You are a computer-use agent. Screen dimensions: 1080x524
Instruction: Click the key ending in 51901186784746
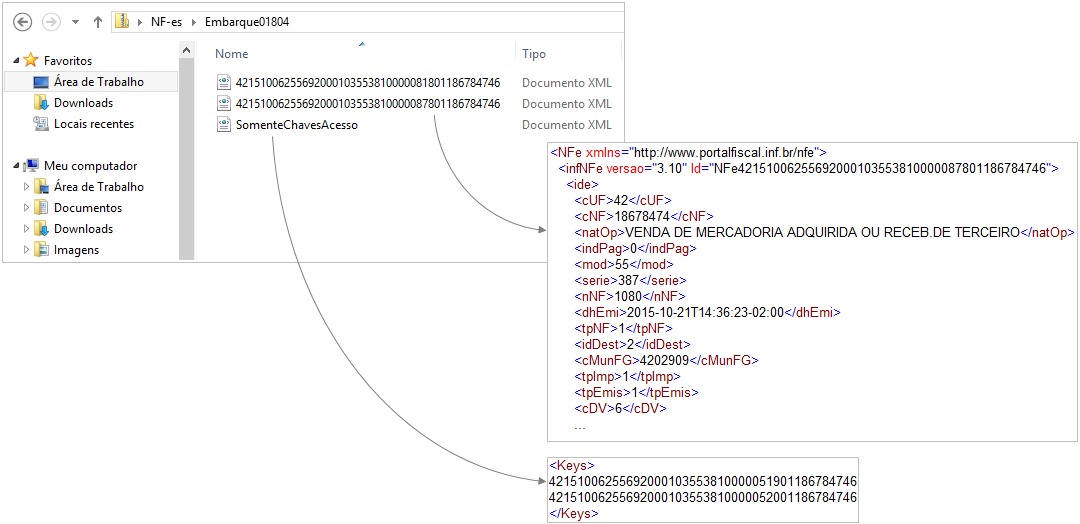tap(703, 481)
